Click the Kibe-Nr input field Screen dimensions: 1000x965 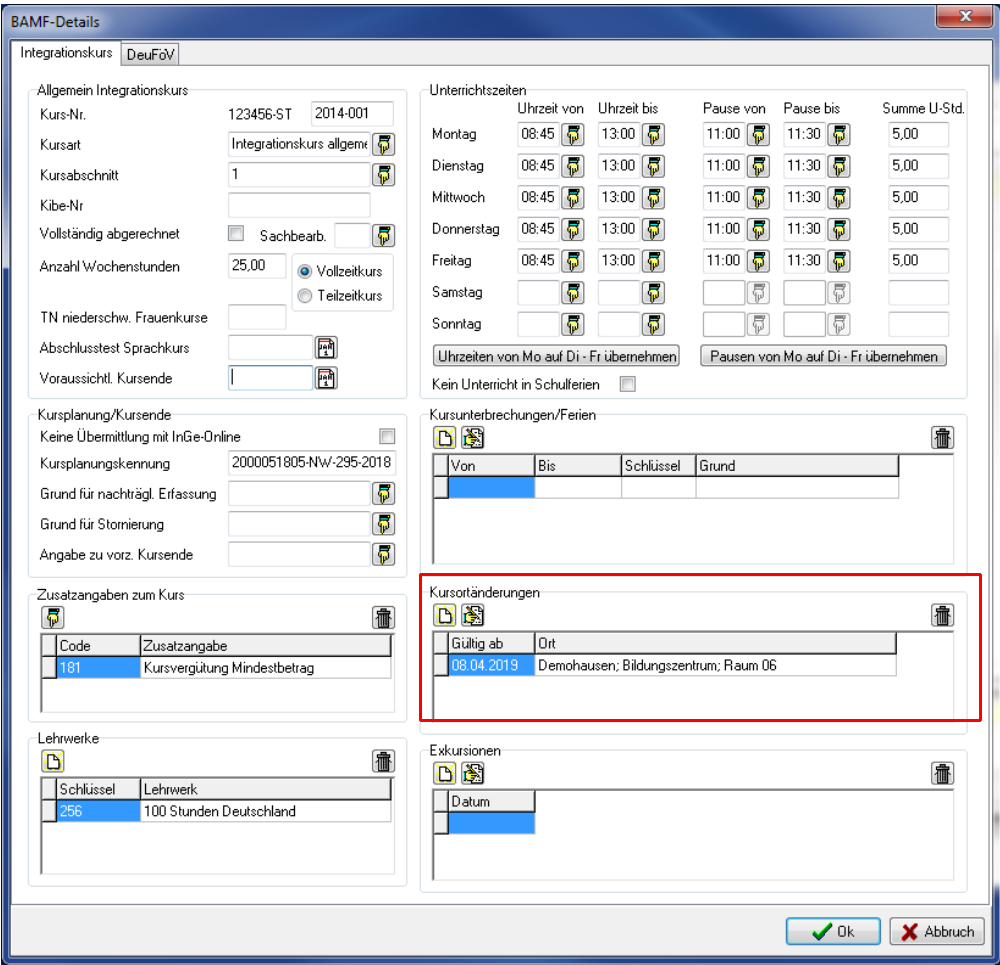click(299, 205)
